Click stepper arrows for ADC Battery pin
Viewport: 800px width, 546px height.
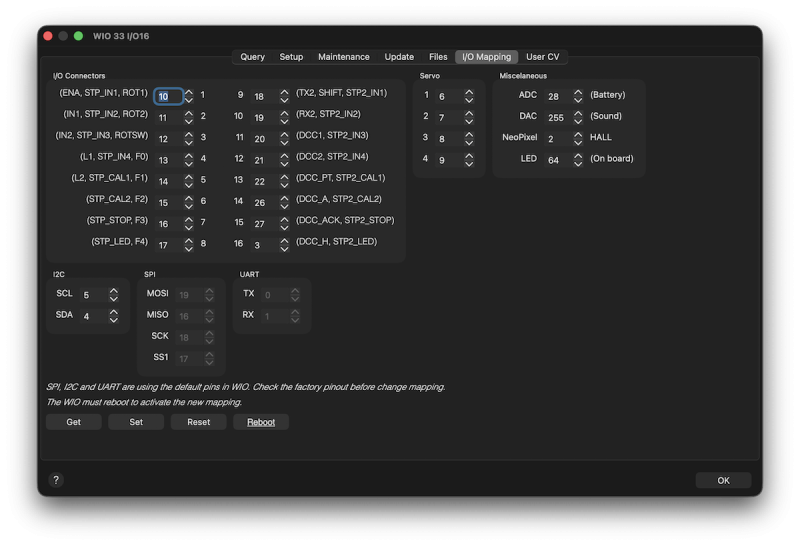tap(578, 96)
